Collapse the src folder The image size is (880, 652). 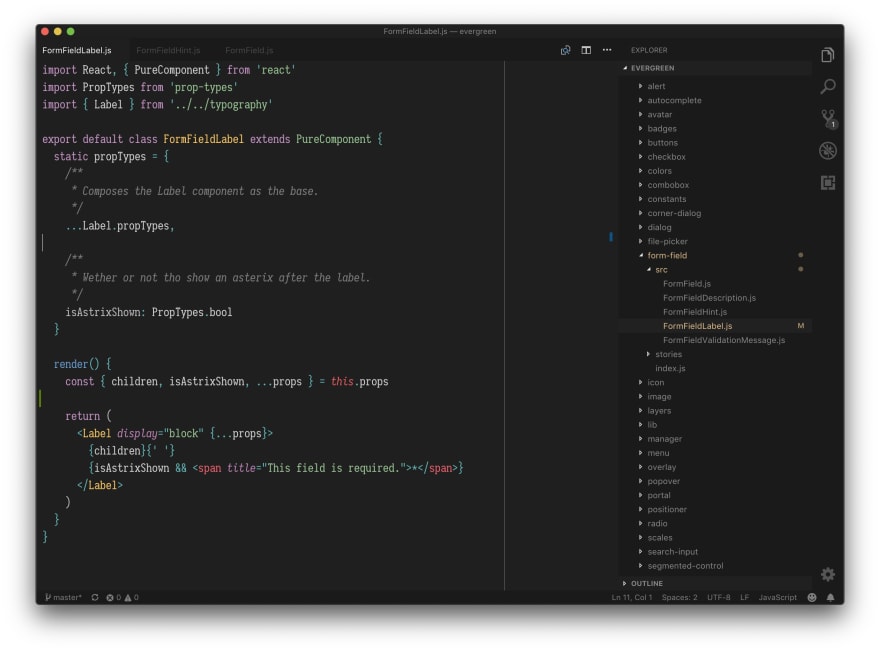(x=716, y=270)
